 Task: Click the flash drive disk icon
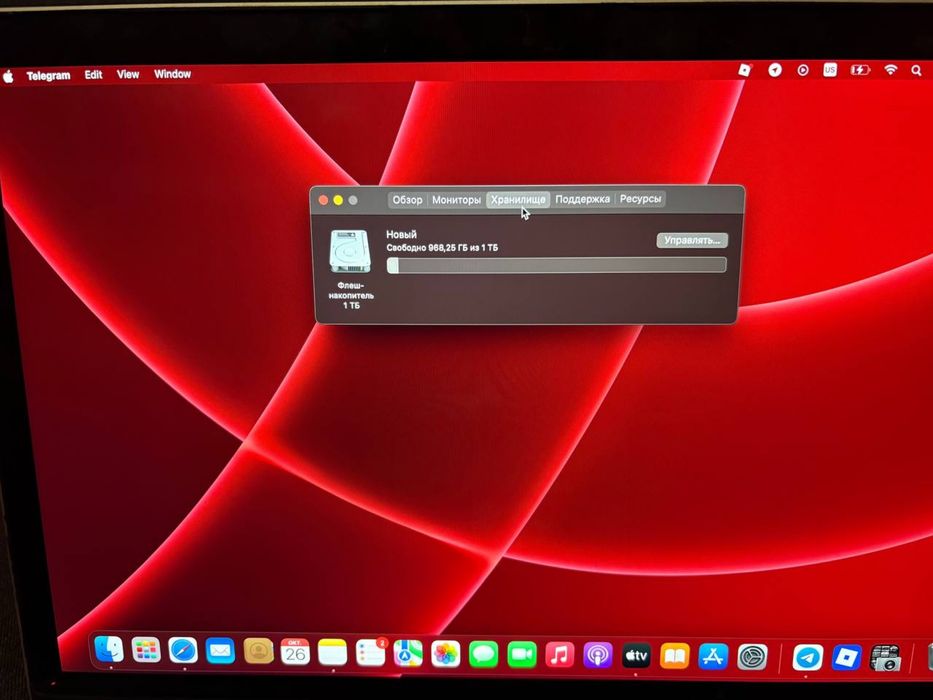[x=350, y=252]
